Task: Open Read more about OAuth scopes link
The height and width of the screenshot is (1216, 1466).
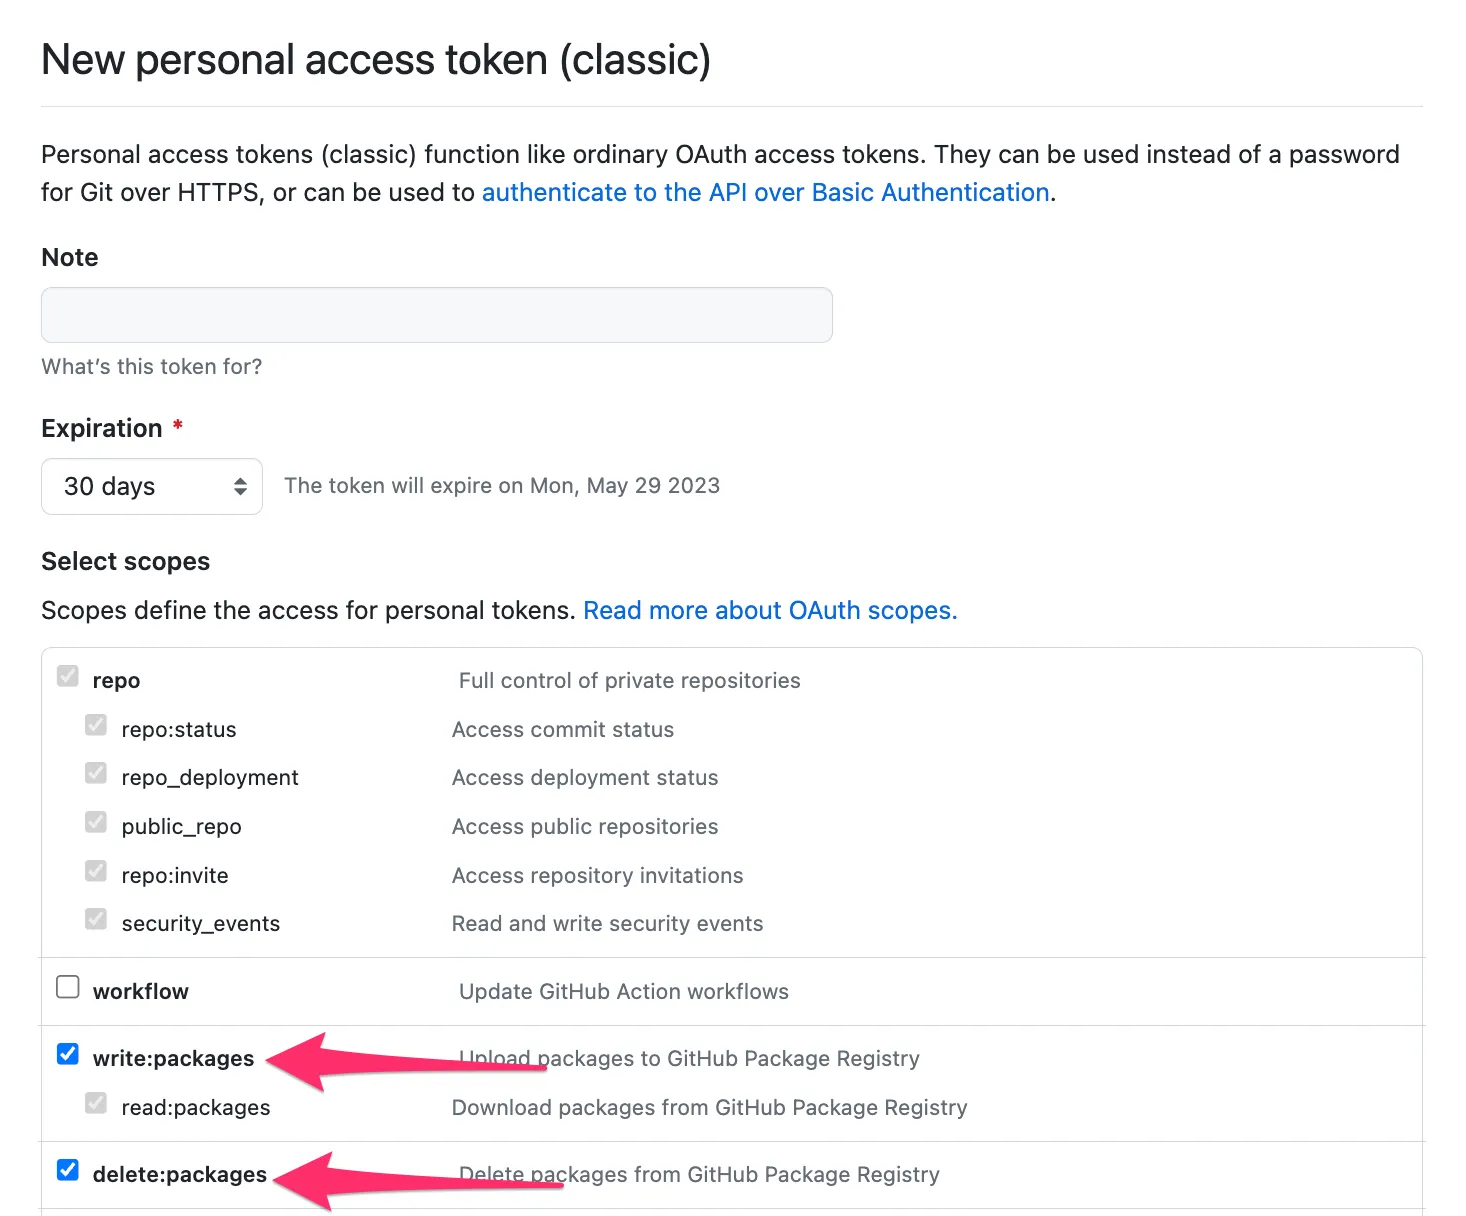Action: (770, 610)
